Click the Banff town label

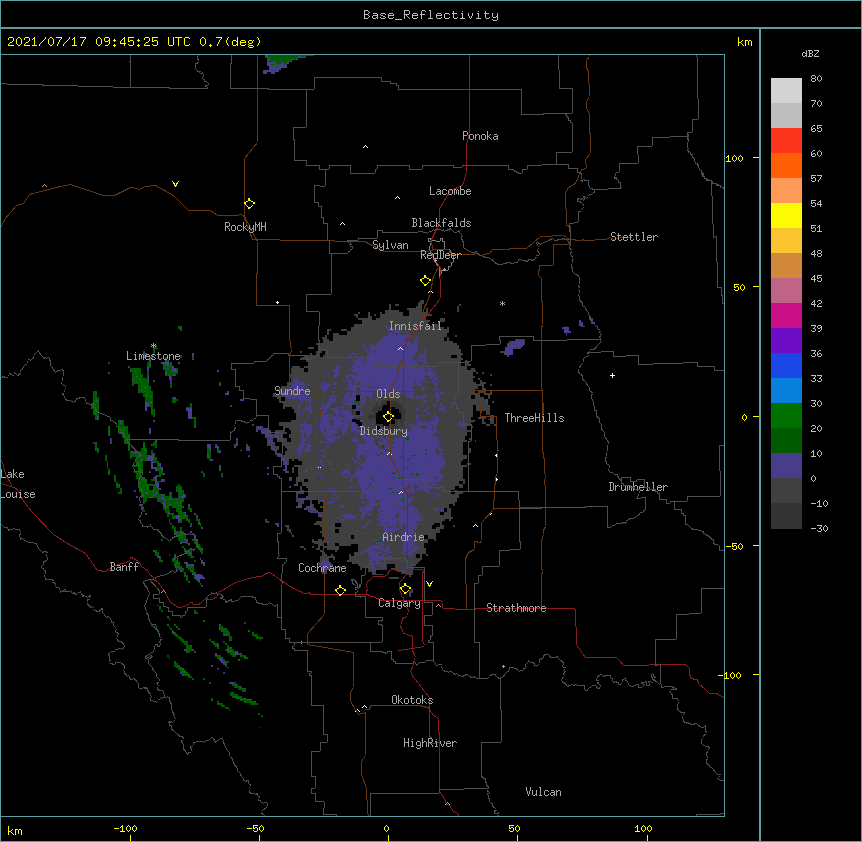(124, 567)
